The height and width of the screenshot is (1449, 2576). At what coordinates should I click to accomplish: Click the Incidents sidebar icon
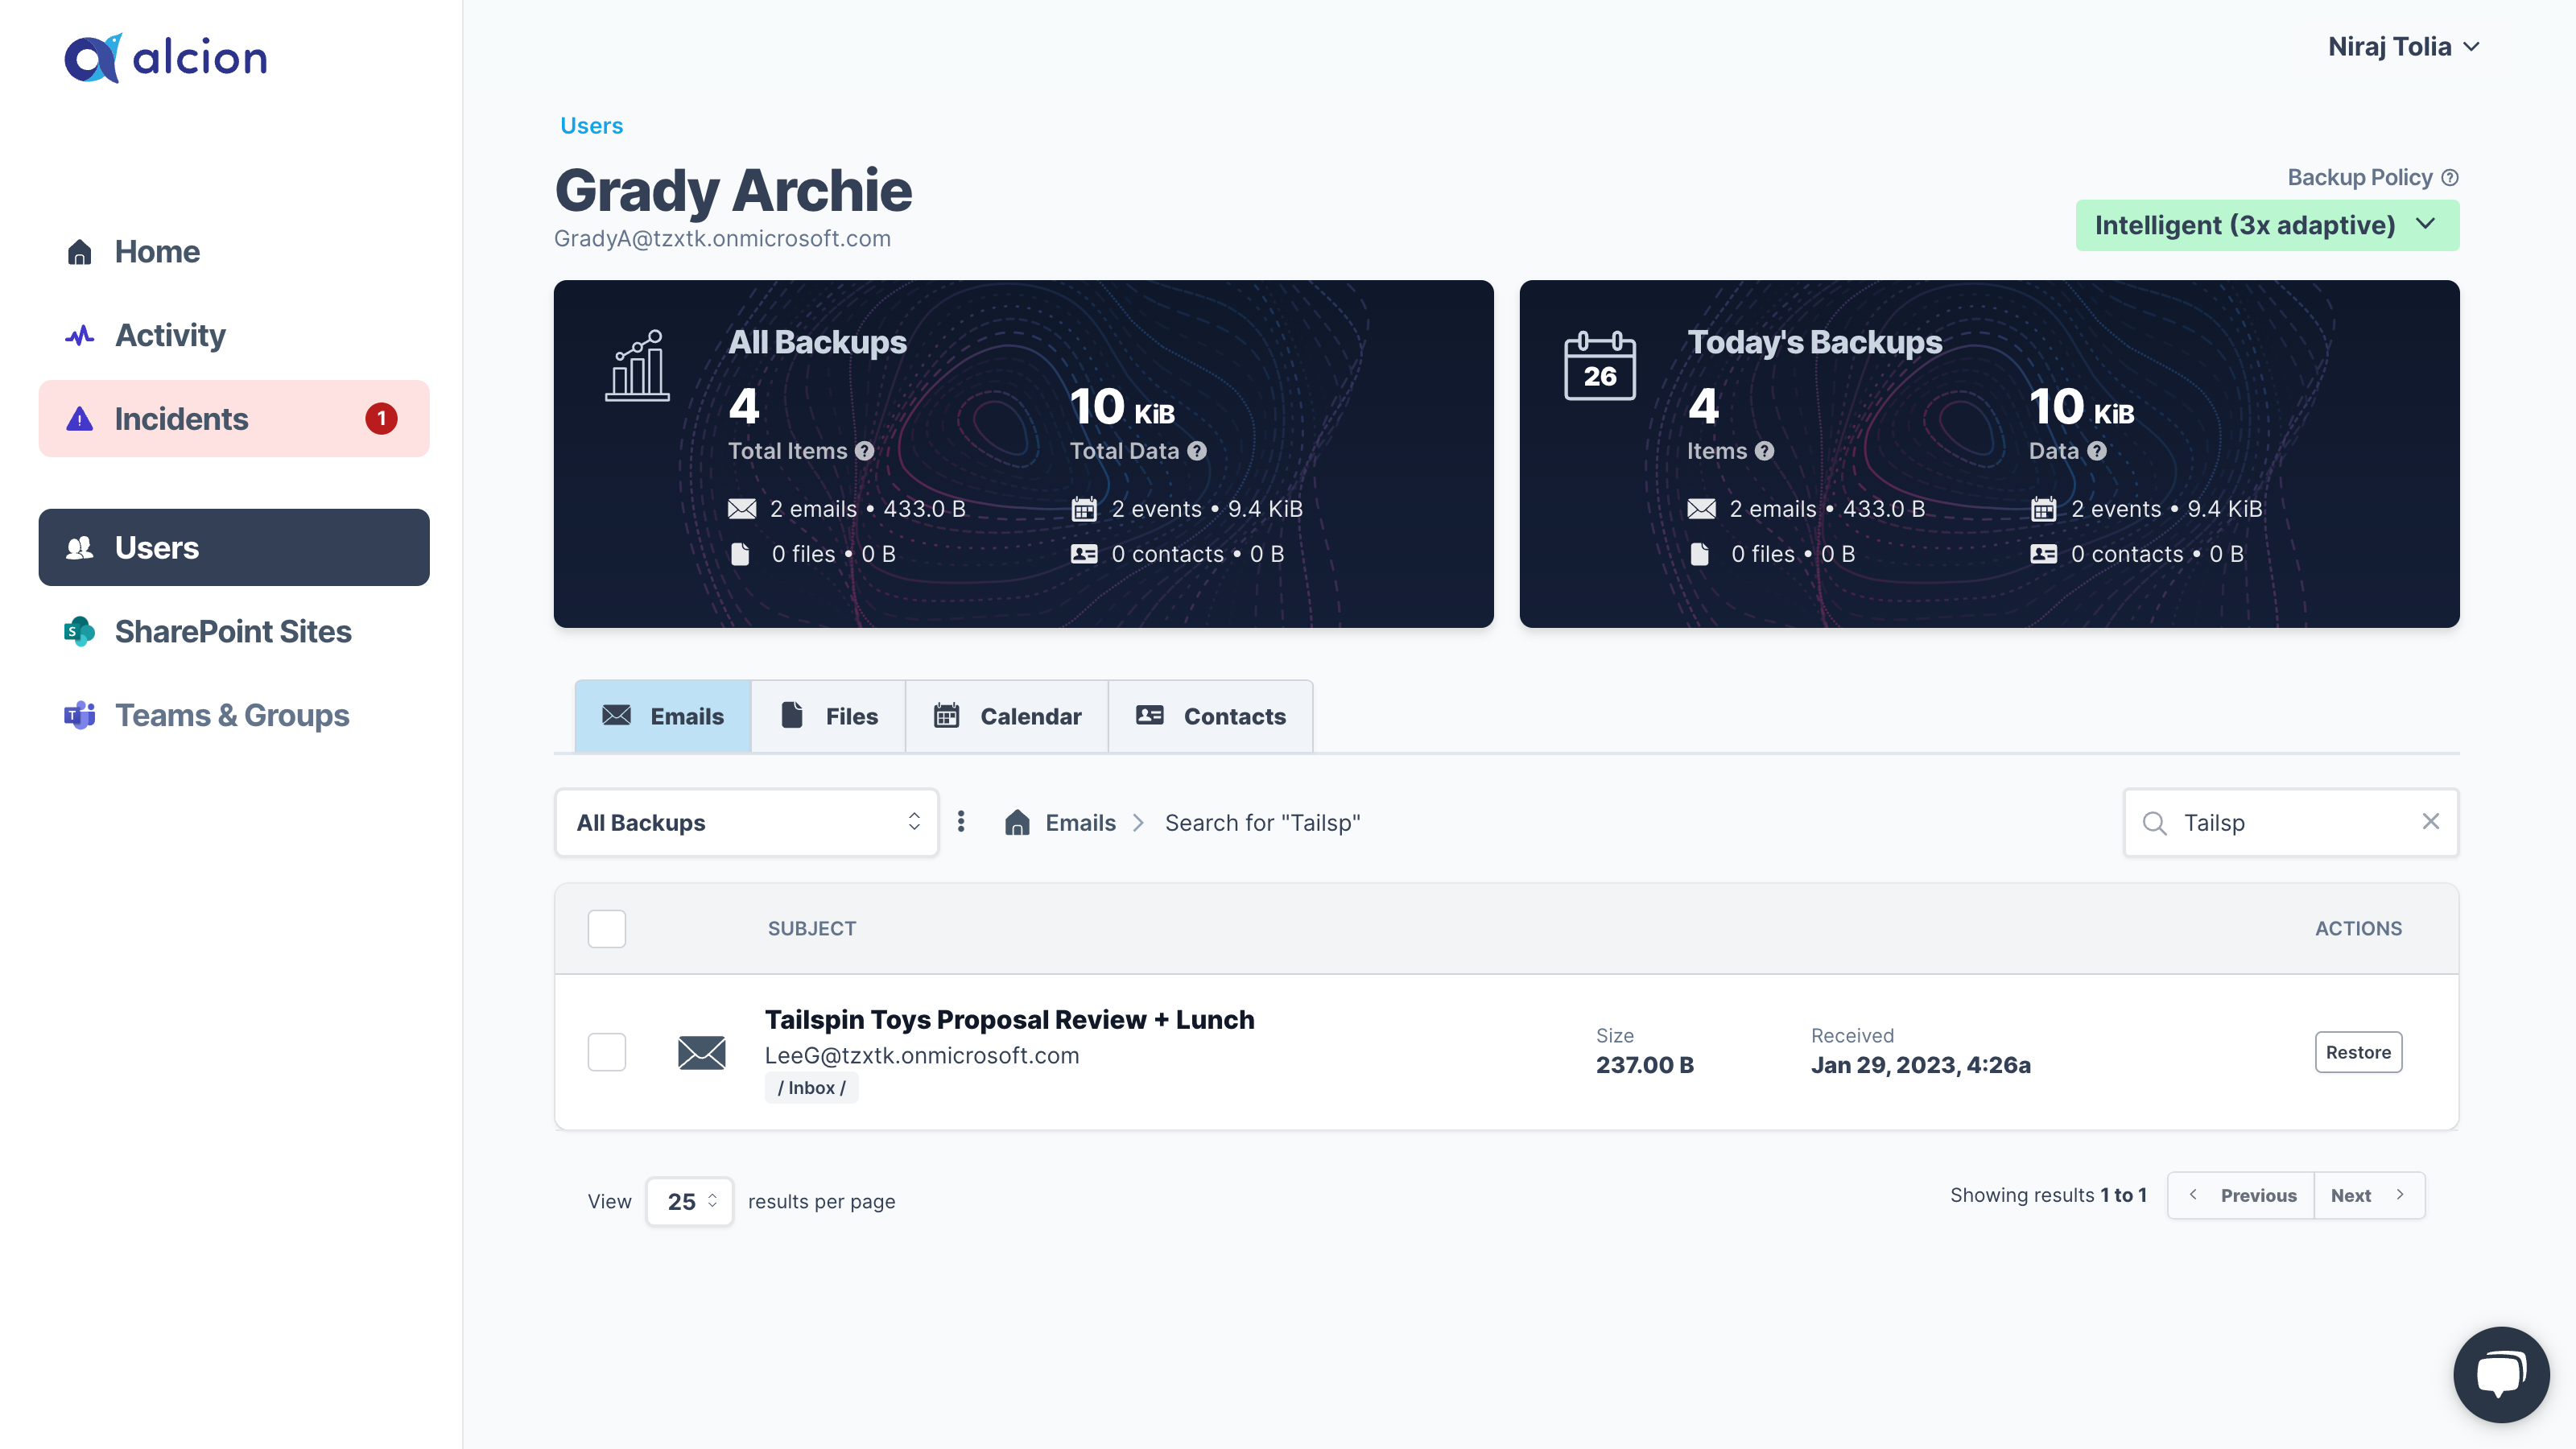click(x=78, y=418)
